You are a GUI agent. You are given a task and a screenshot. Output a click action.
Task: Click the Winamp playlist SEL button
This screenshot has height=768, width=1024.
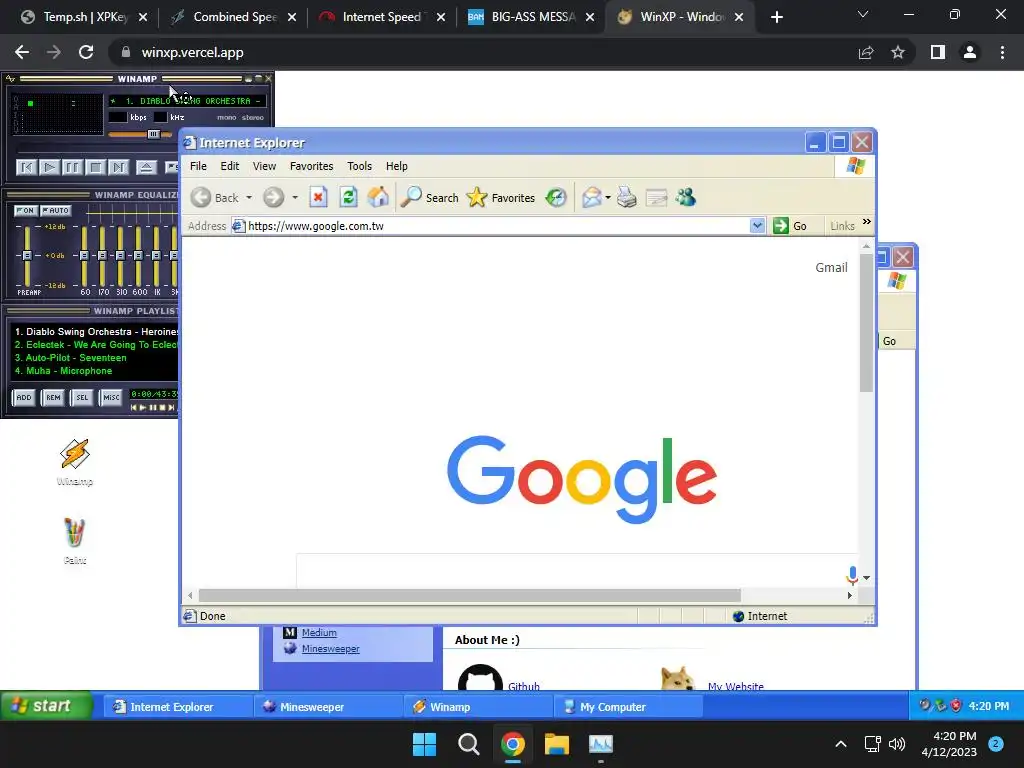pyautogui.click(x=82, y=397)
